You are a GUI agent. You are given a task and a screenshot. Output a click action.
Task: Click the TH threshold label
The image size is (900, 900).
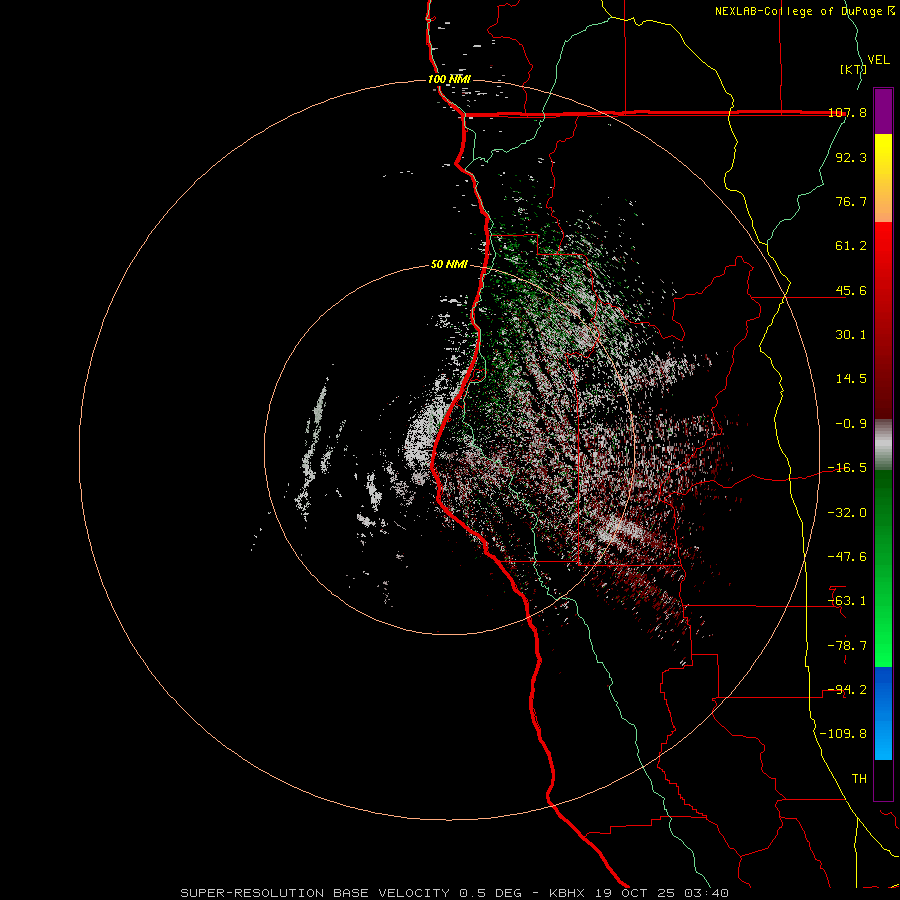[x=859, y=779]
